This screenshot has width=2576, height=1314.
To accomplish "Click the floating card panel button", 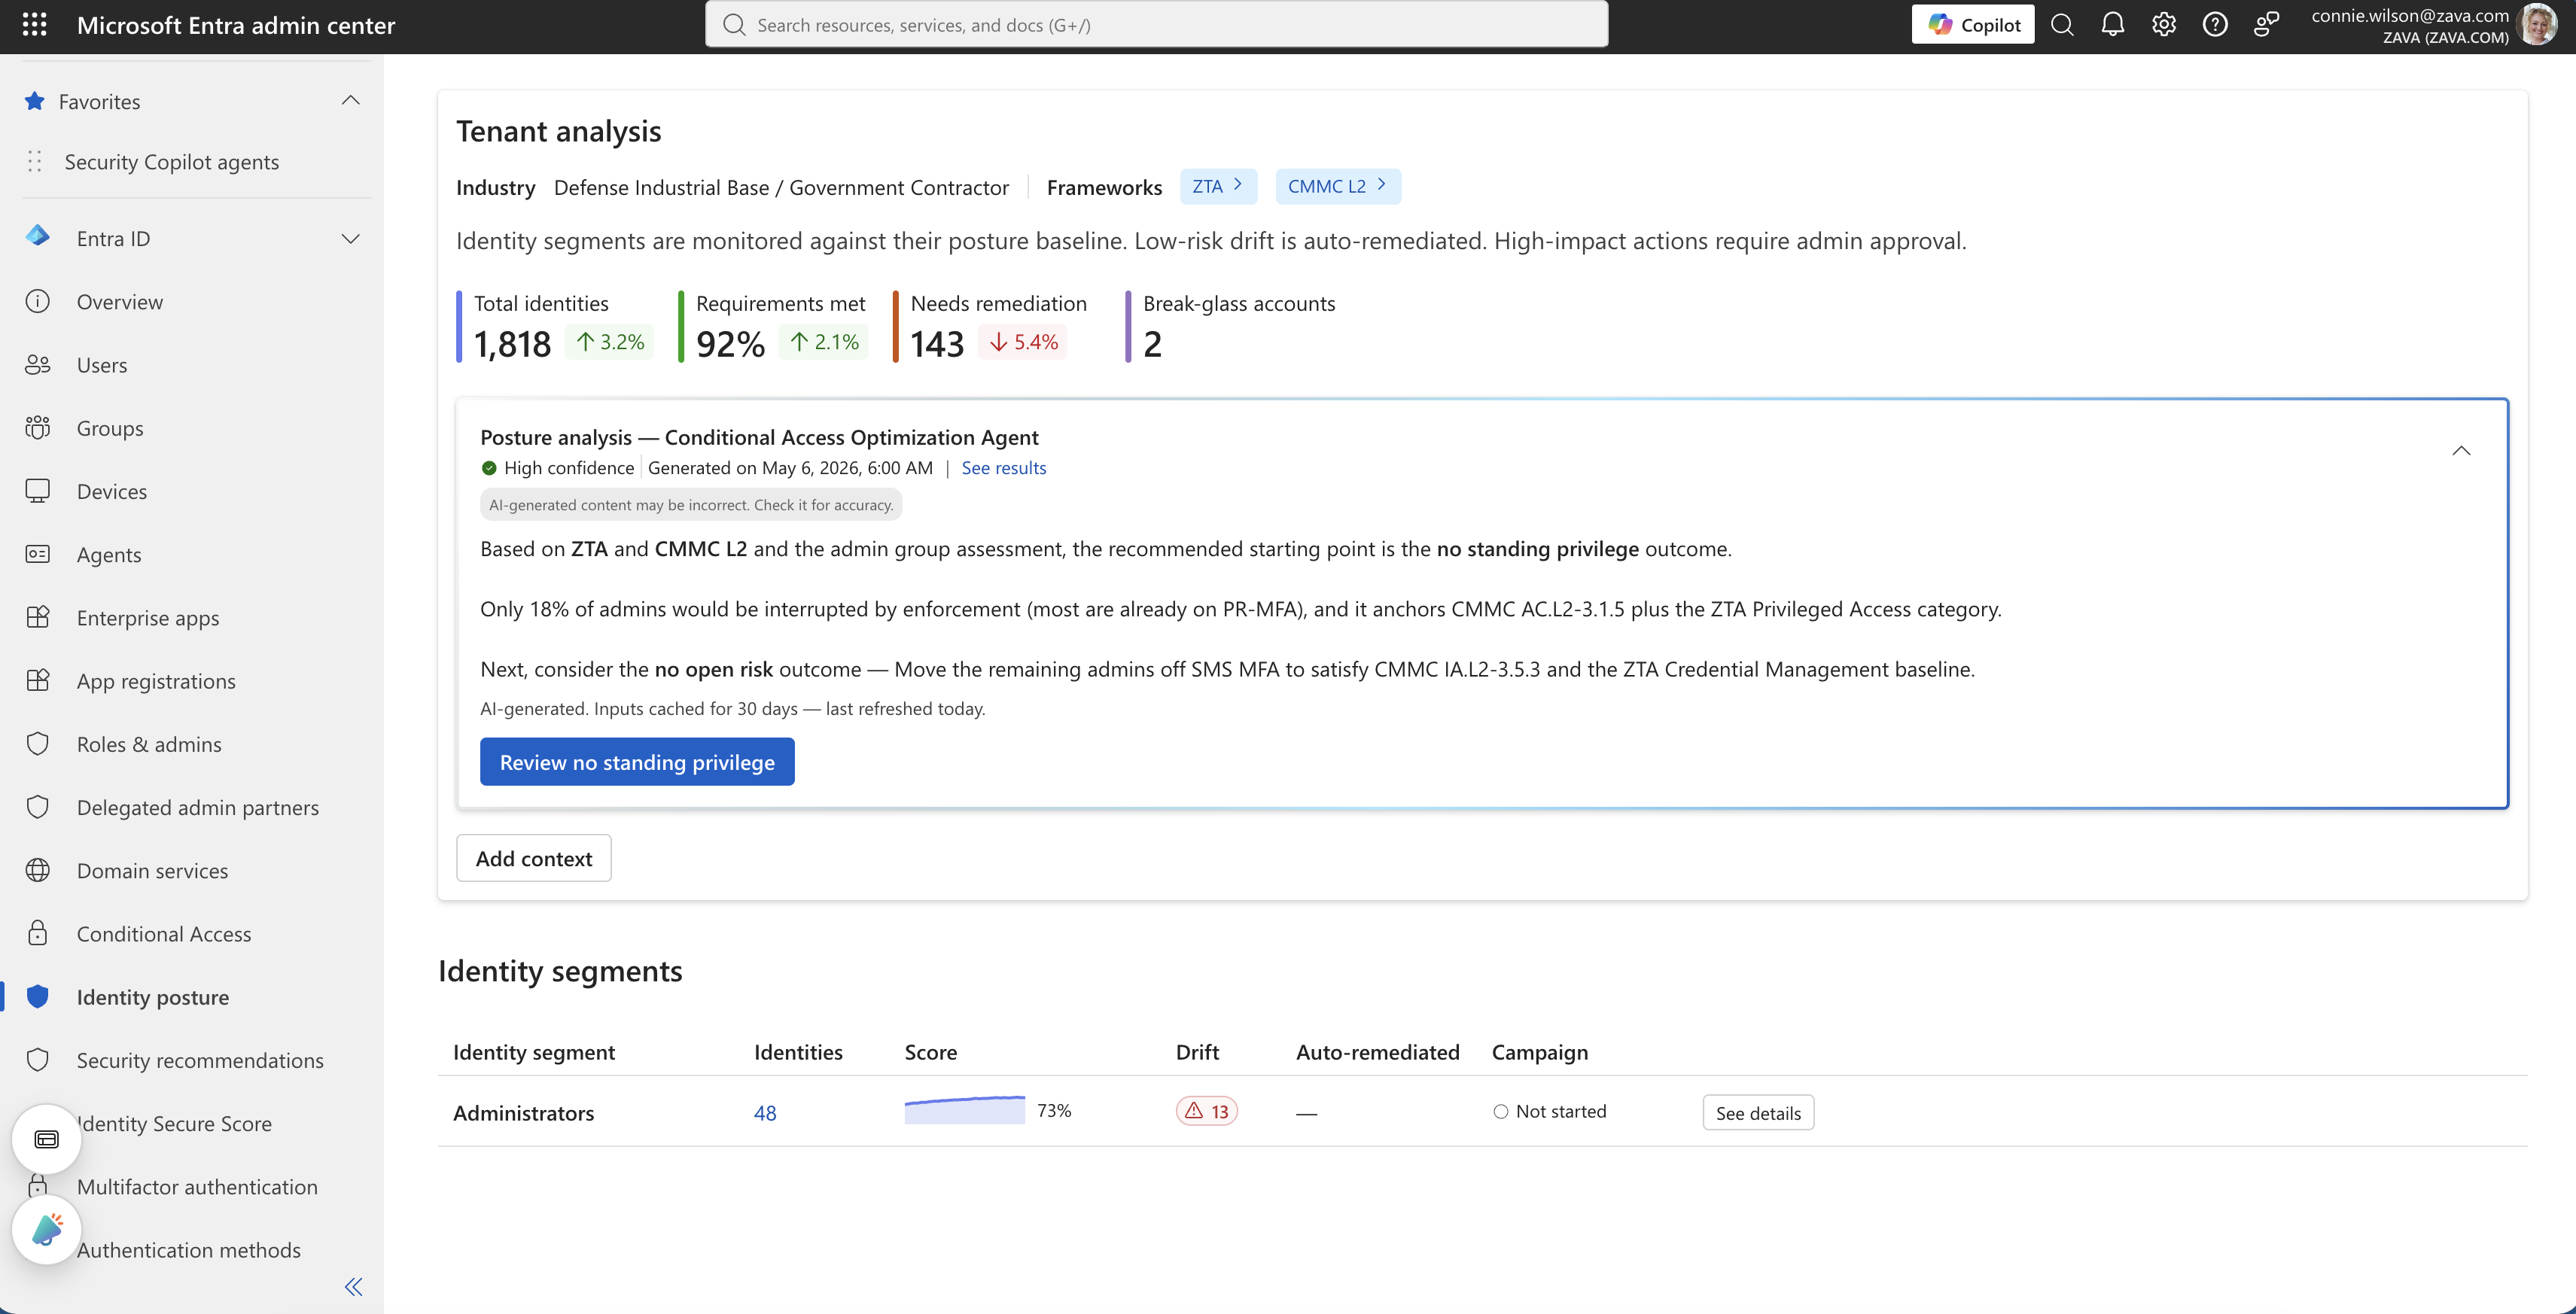I will click(46, 1139).
